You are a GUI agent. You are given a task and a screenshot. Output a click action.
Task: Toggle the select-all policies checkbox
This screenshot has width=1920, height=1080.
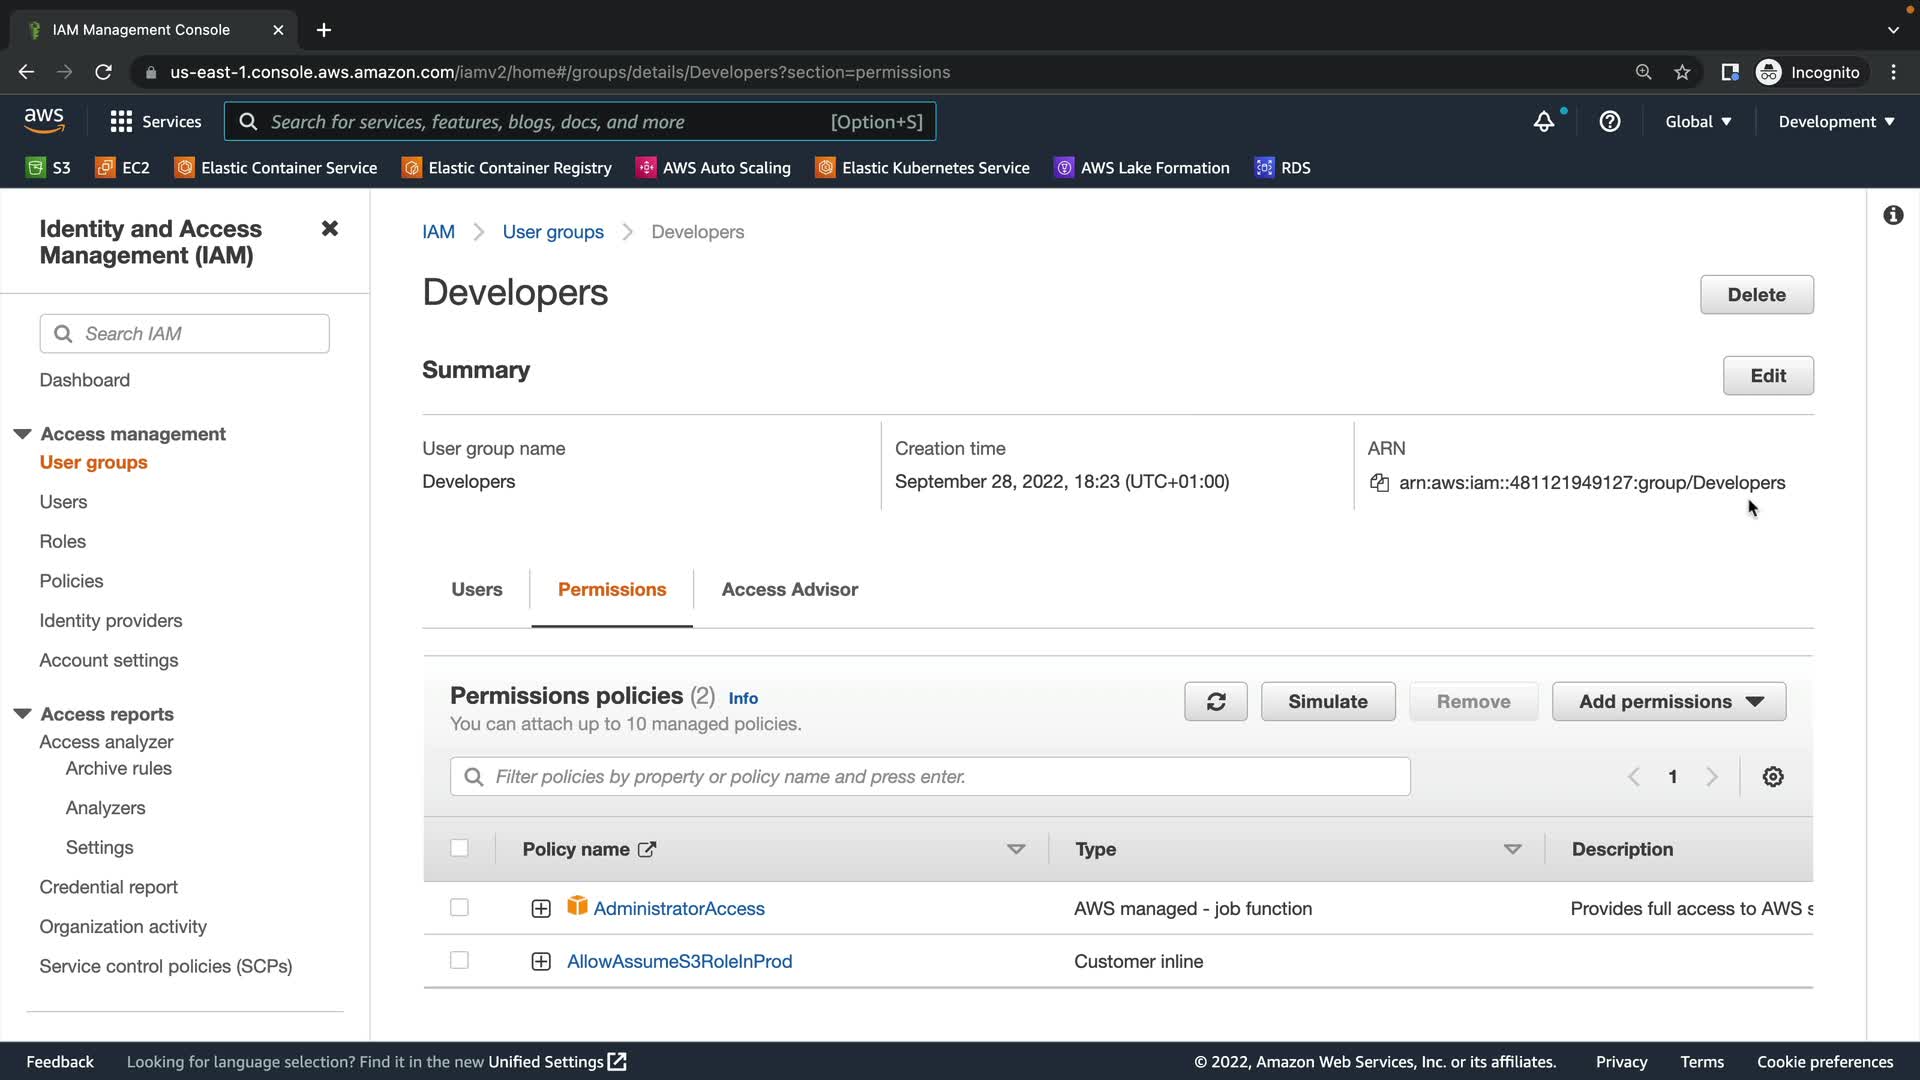pos(459,849)
